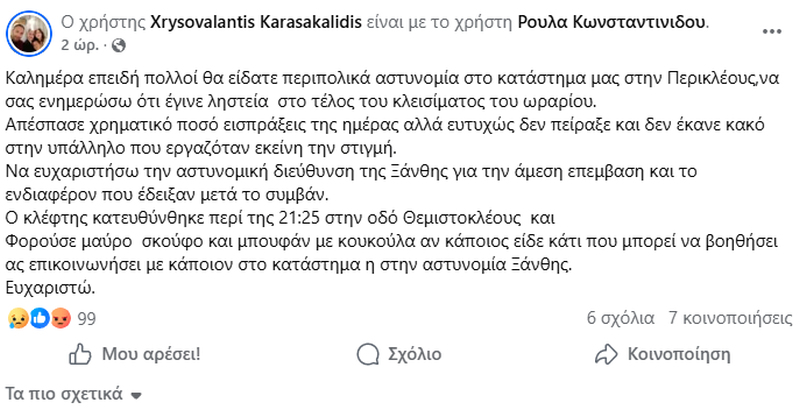View the 6 σχόλια comments
The height and width of the screenshot is (410, 800).
point(619,318)
